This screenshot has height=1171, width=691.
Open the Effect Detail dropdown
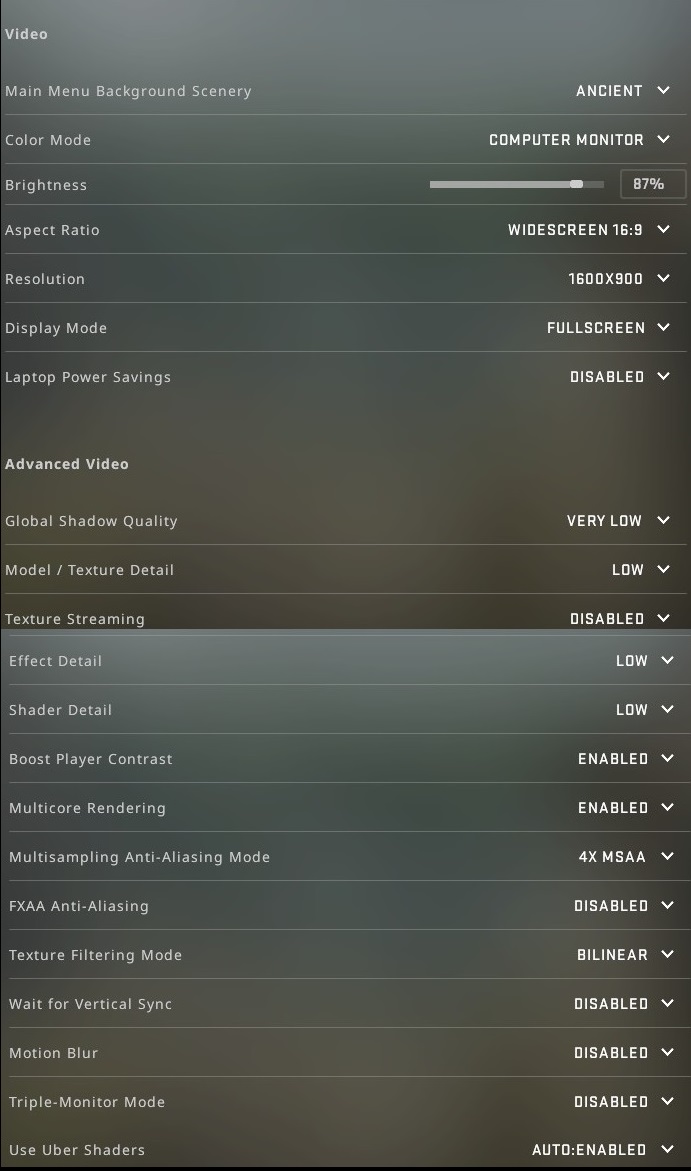(x=644, y=661)
